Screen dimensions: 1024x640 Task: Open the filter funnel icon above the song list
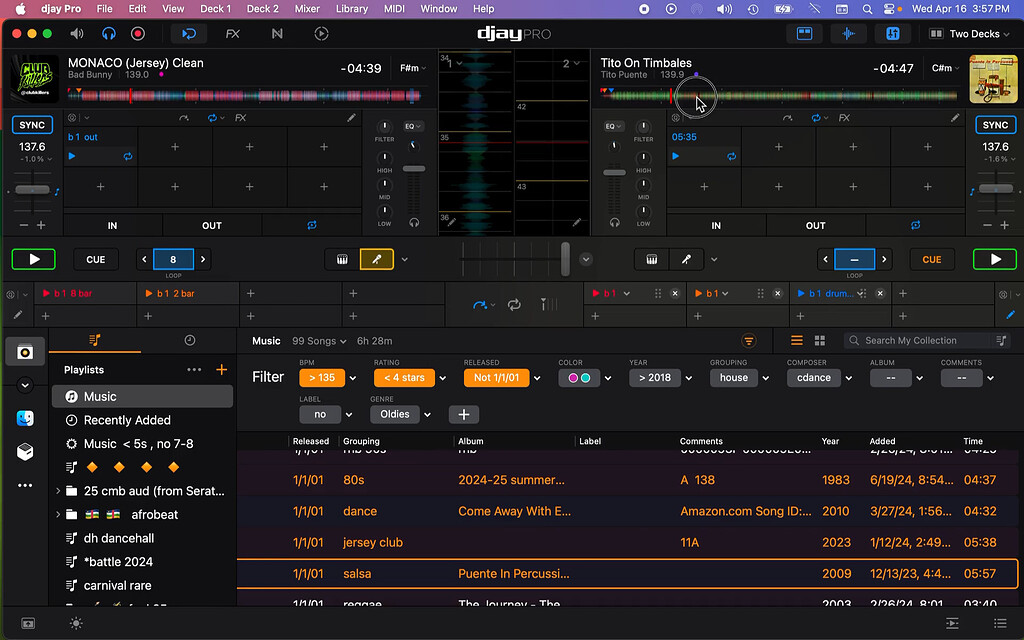pos(749,340)
